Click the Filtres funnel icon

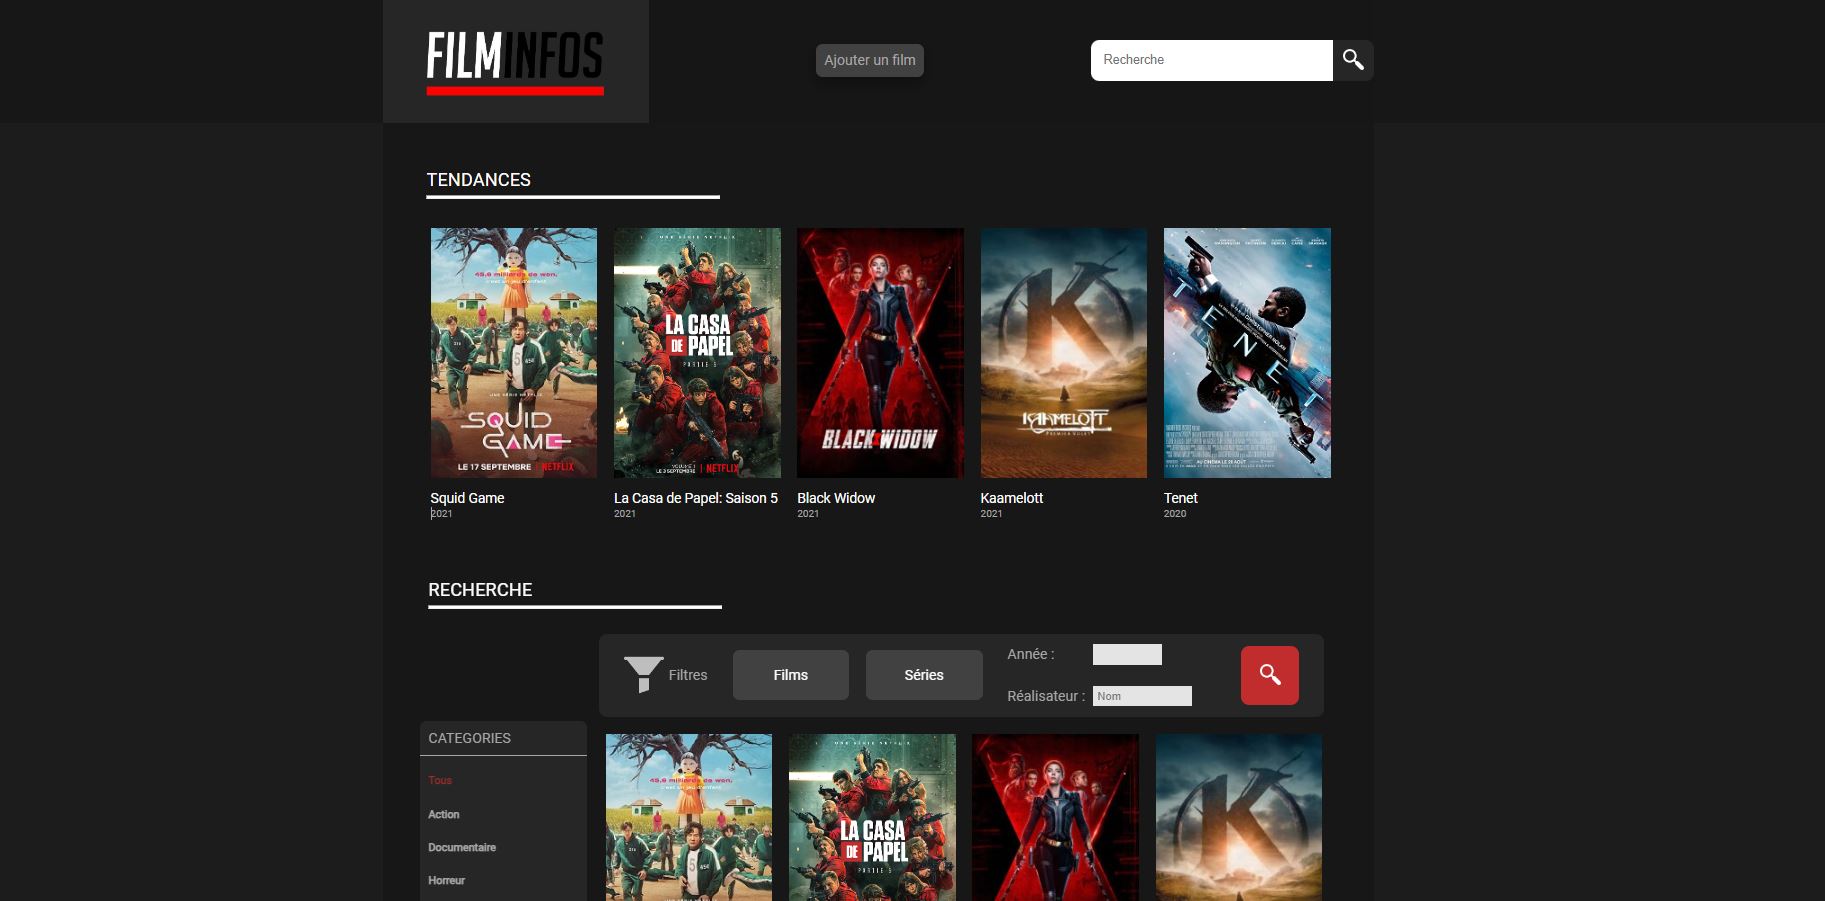click(643, 674)
